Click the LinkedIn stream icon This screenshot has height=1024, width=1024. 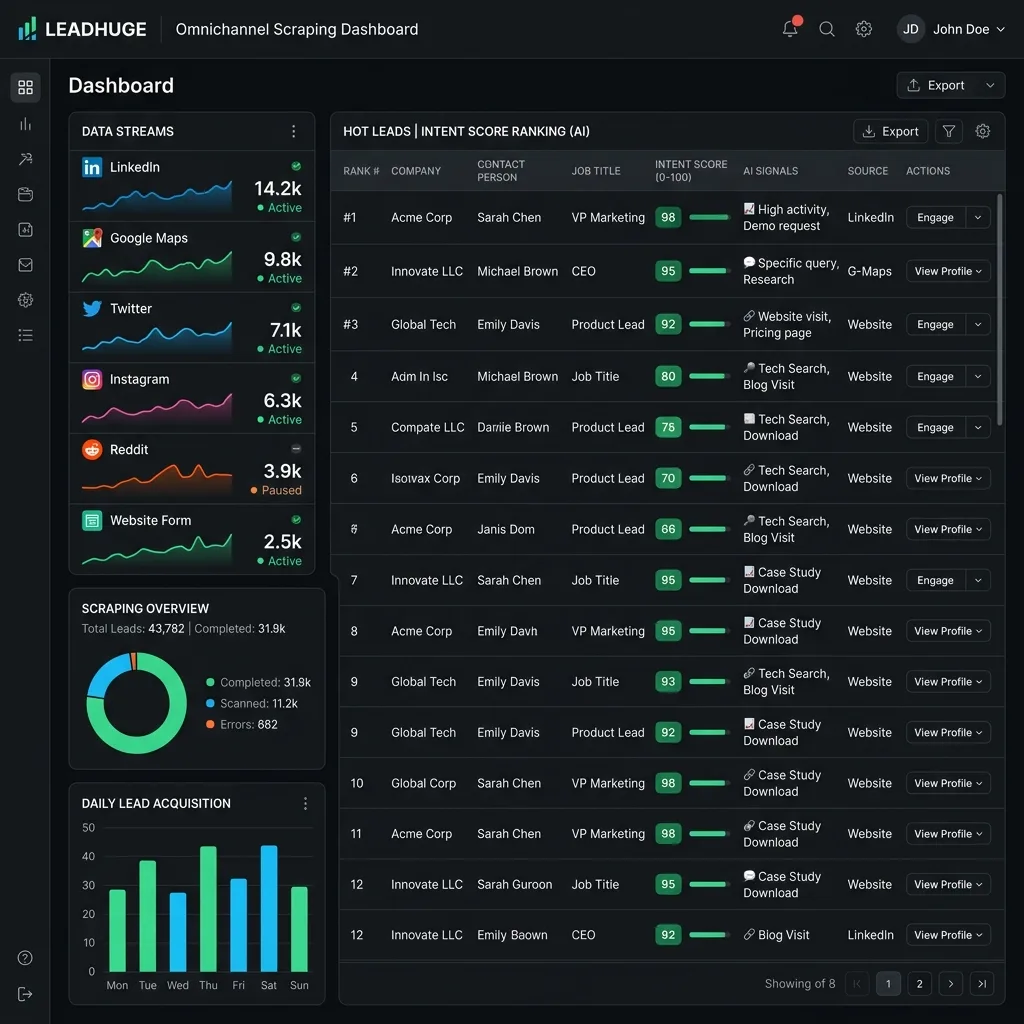click(x=92, y=167)
